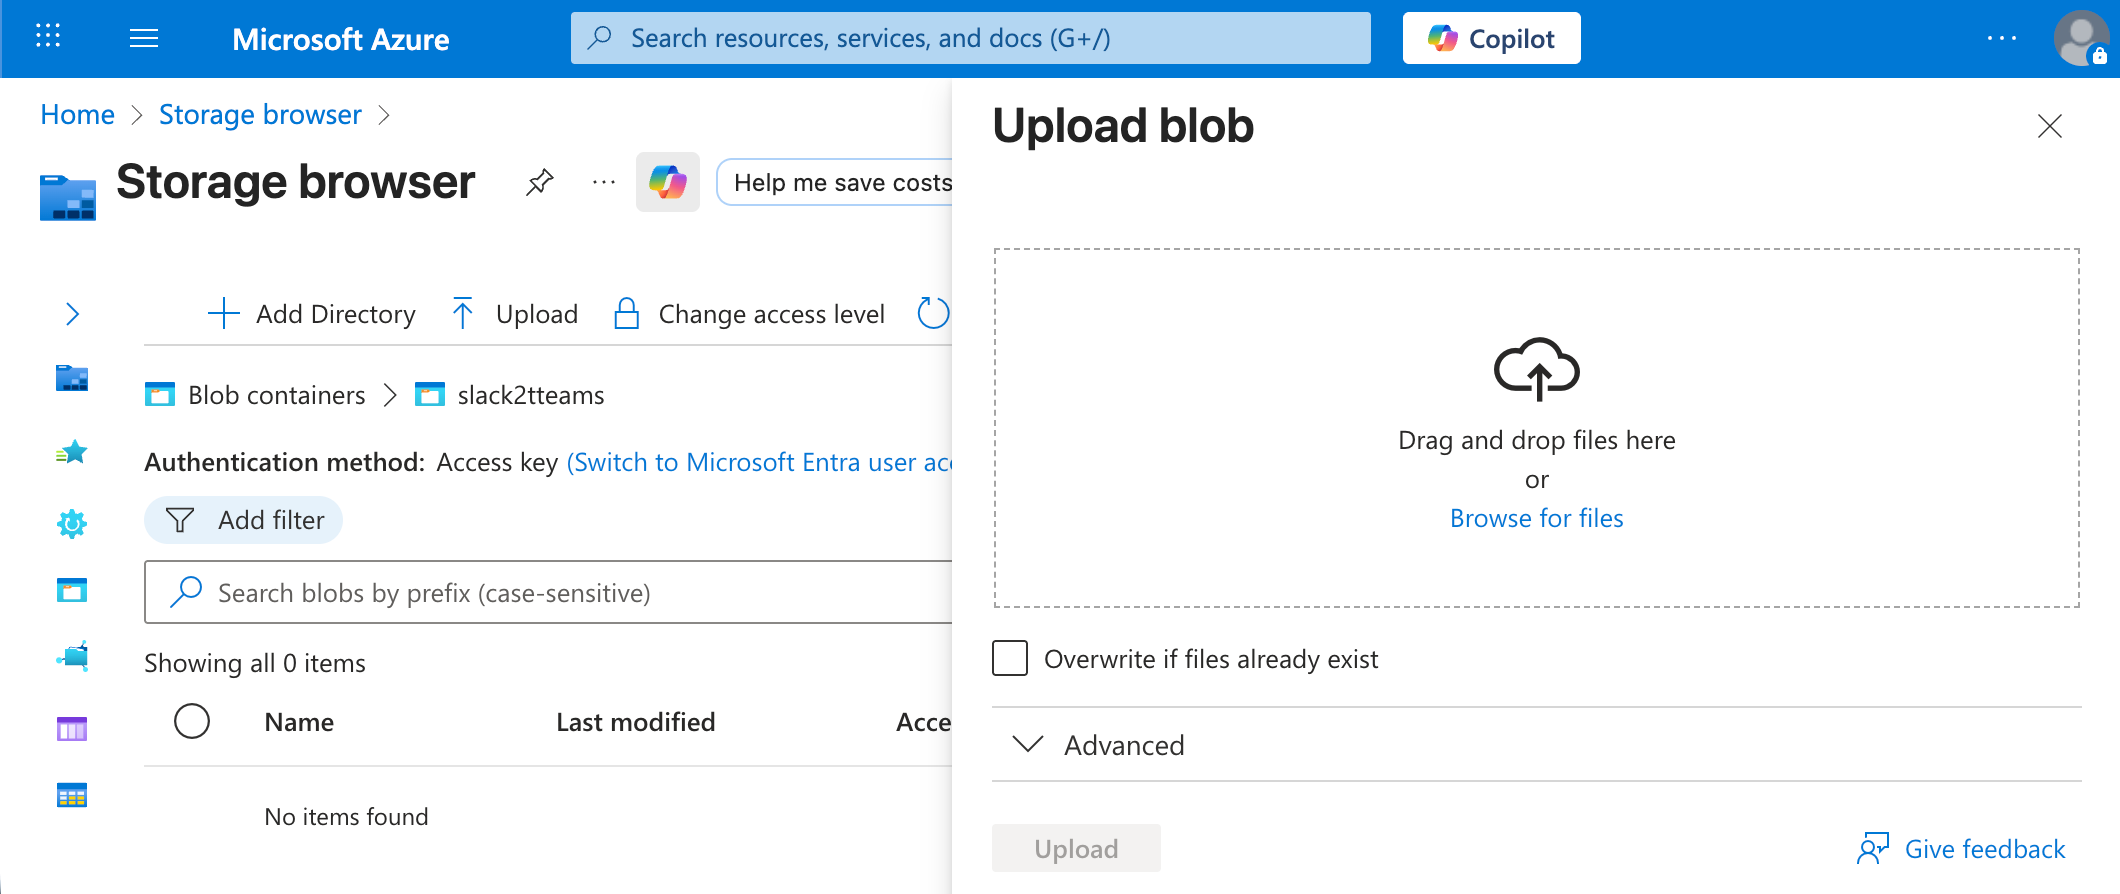The image size is (2120, 894).
Task: Open Storage browser more actions ellipsis
Action: pos(604,182)
